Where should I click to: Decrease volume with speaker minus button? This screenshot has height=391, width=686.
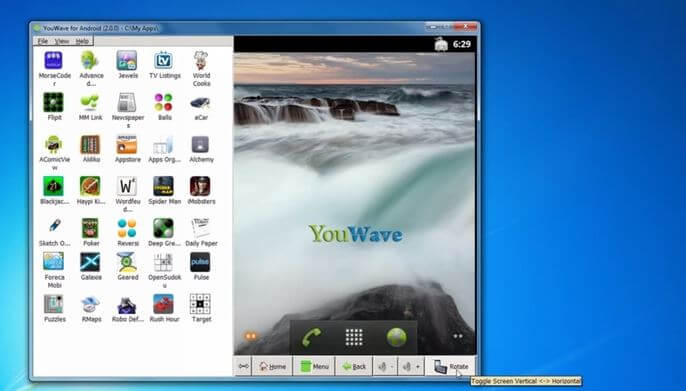click(385, 367)
